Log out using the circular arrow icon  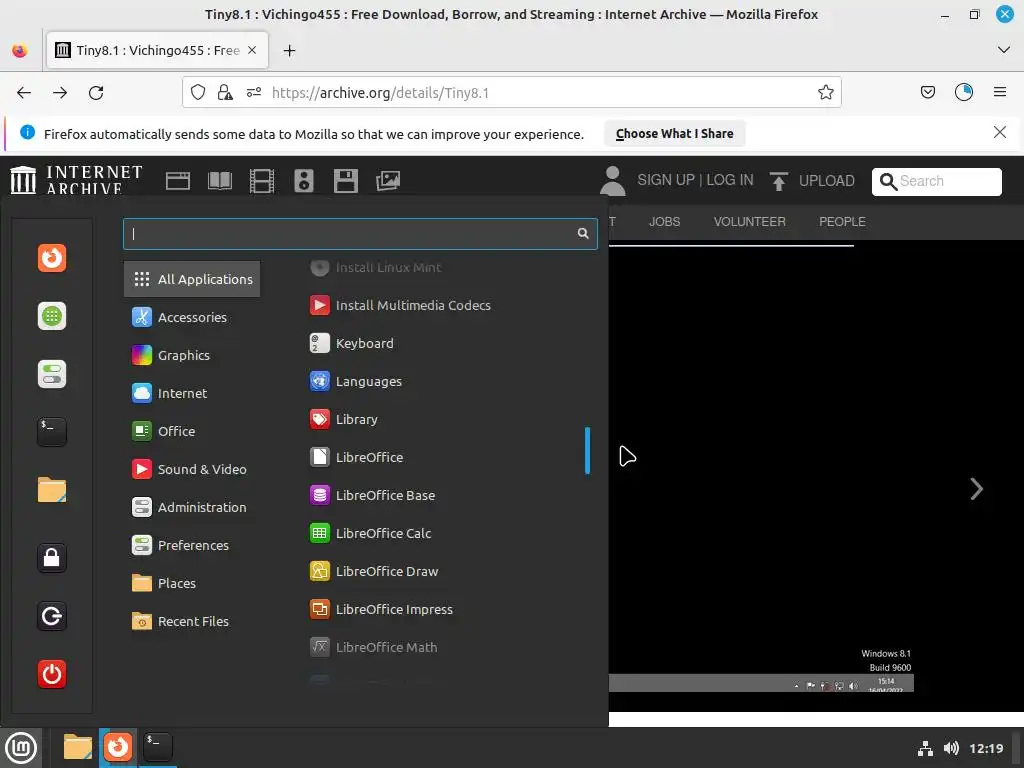click(52, 616)
